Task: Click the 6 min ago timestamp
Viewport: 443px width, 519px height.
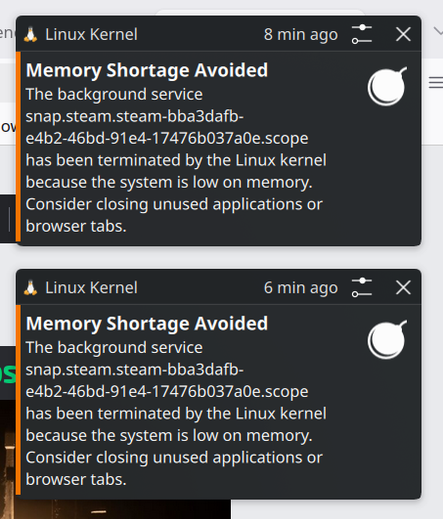Action: coord(301,288)
